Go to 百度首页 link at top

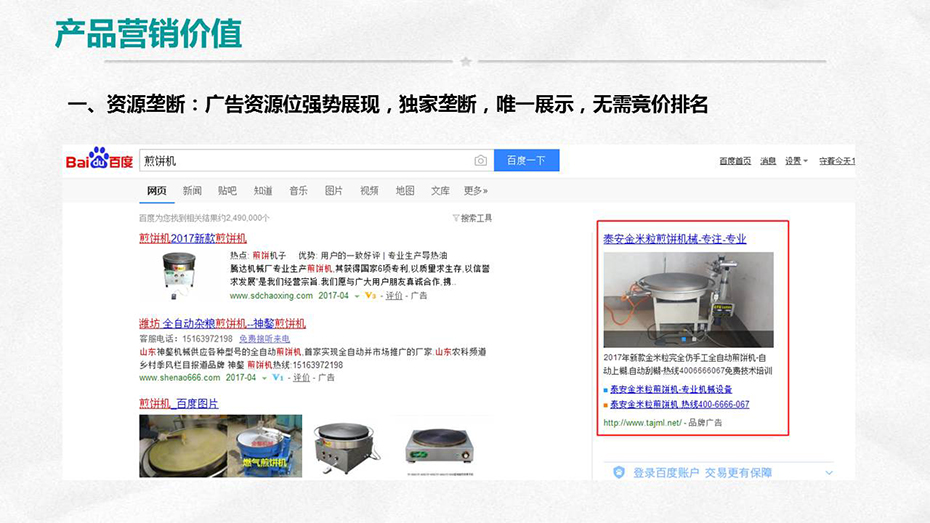coord(735,161)
